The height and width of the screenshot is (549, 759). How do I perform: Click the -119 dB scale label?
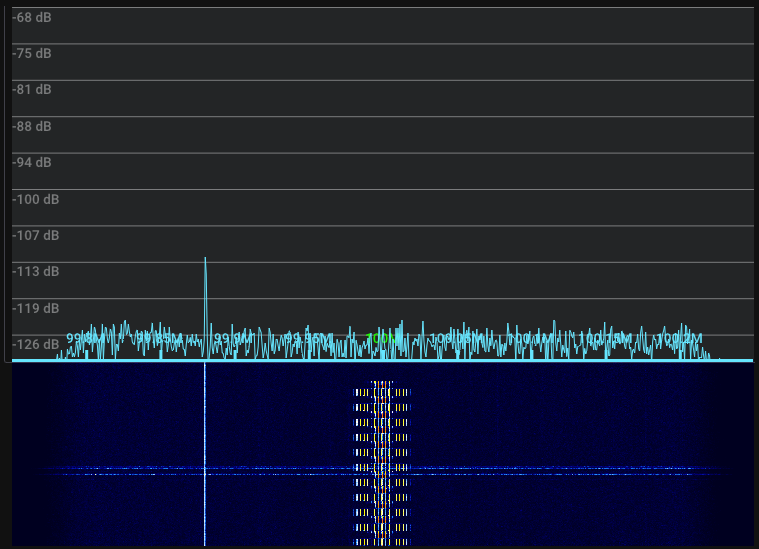click(x=36, y=308)
